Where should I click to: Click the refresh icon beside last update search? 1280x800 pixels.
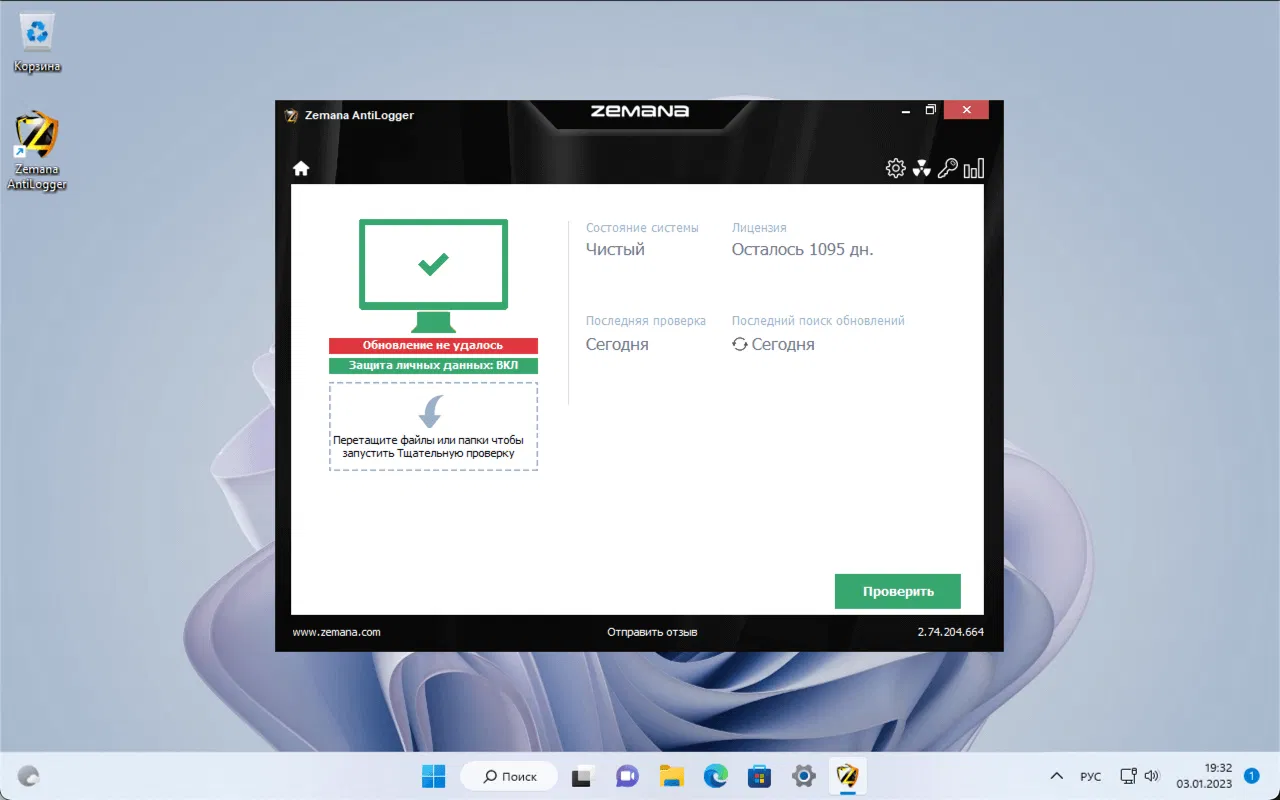(740, 344)
